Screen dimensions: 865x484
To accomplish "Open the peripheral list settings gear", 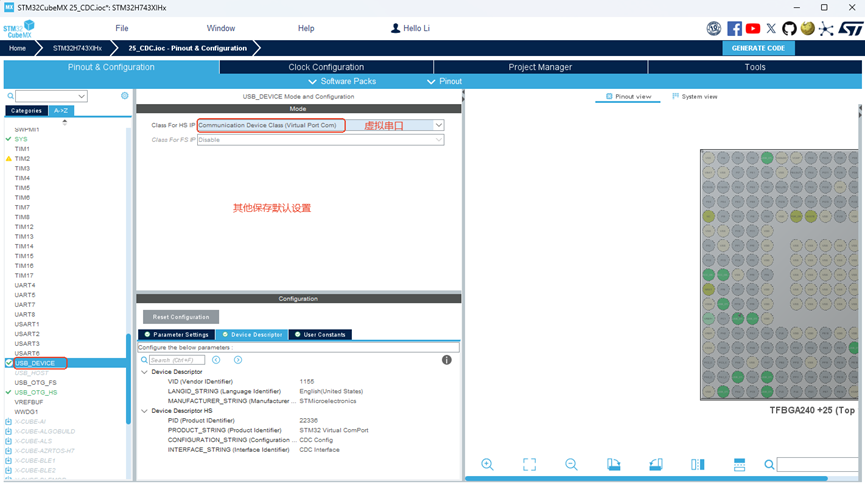I will pos(125,95).
